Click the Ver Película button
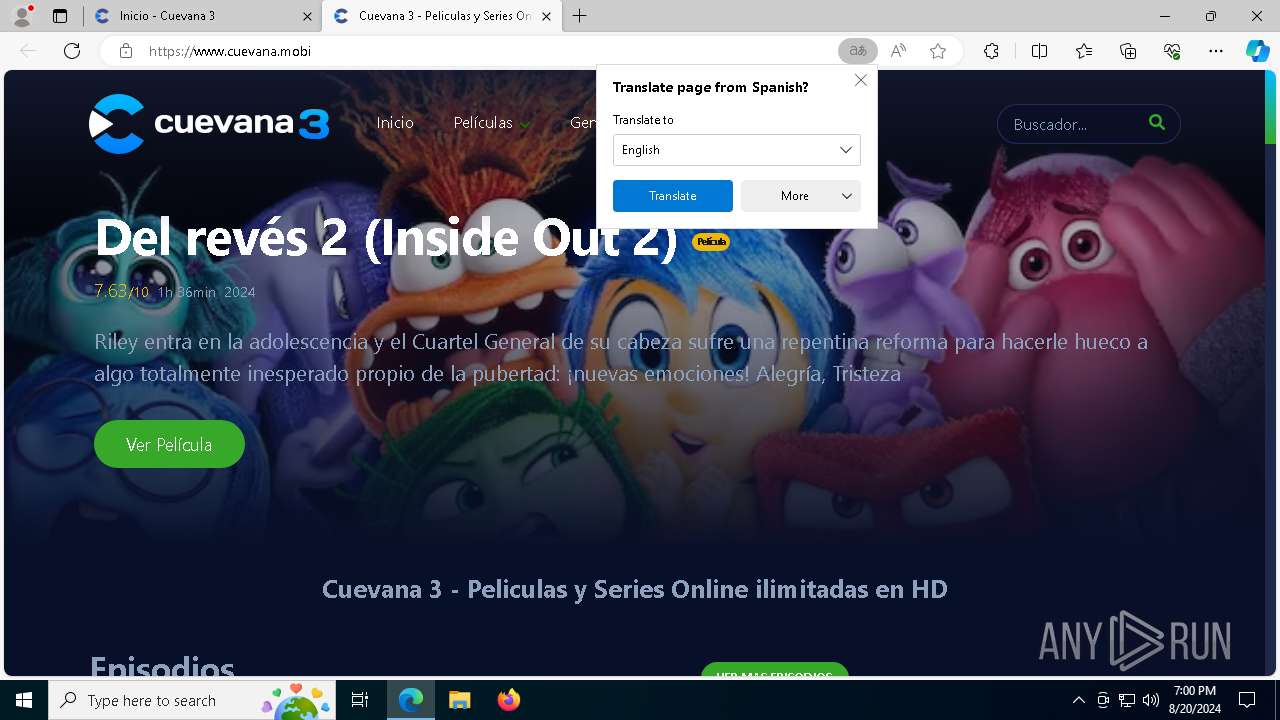The width and height of the screenshot is (1280, 720). point(169,444)
